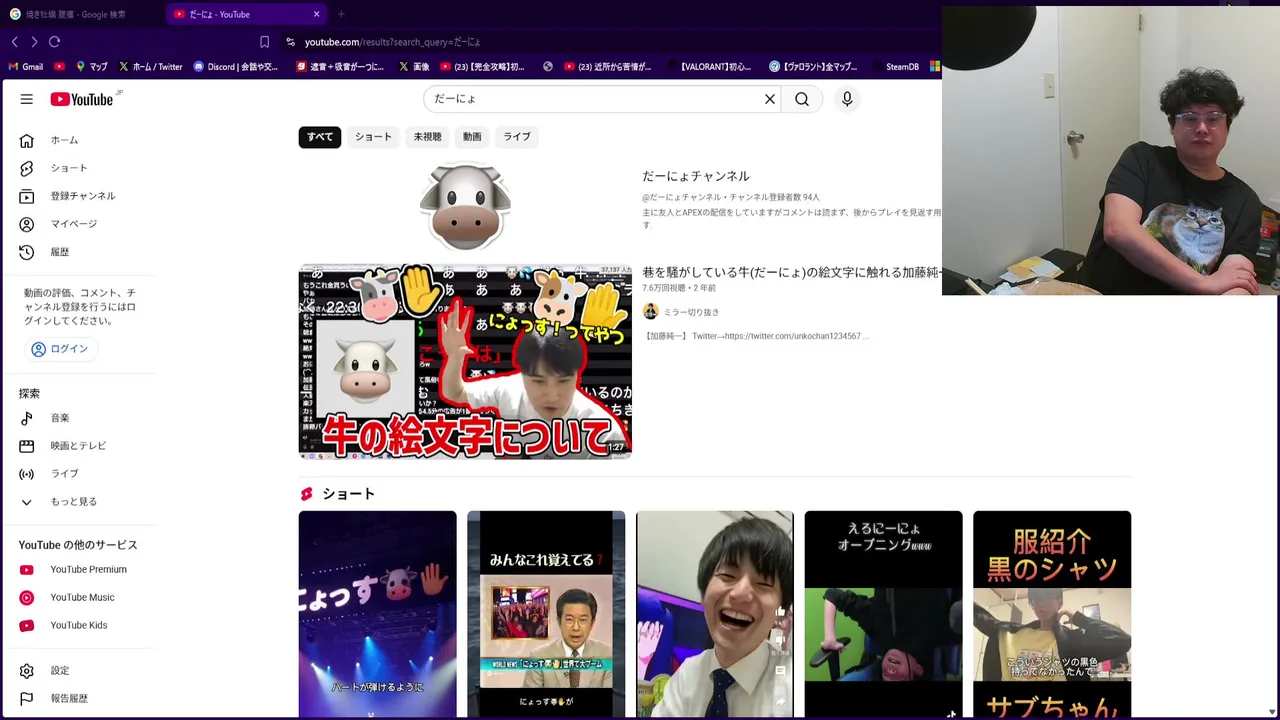The image size is (1280, 720).
Task: Select the すべて filter chip
Action: pyautogui.click(x=320, y=137)
